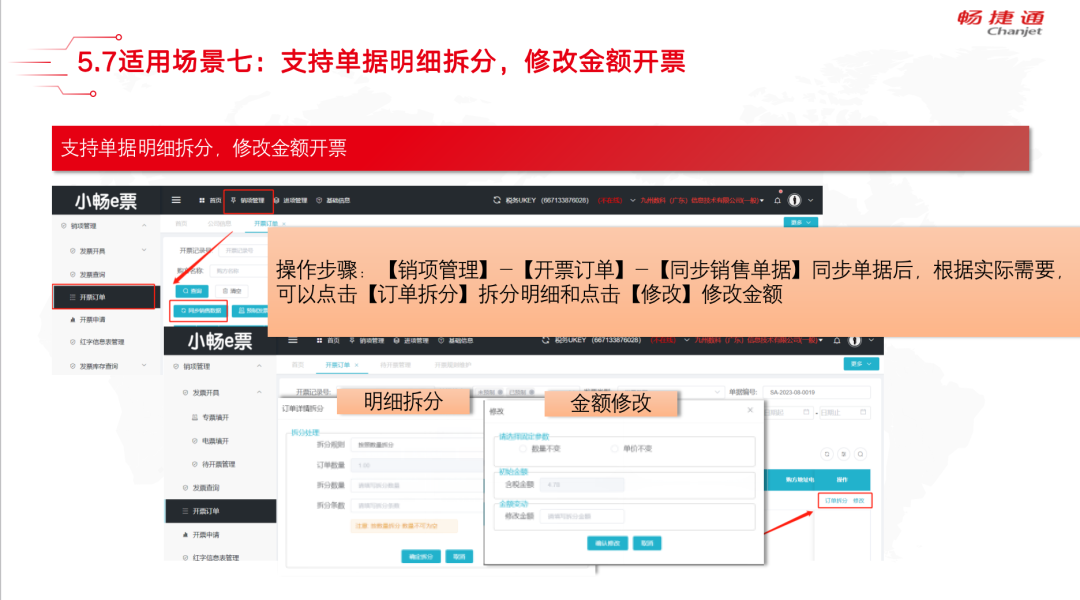1080x600 pixels.
Task: Switch to the 公司信息 tab
Action: pos(220,224)
